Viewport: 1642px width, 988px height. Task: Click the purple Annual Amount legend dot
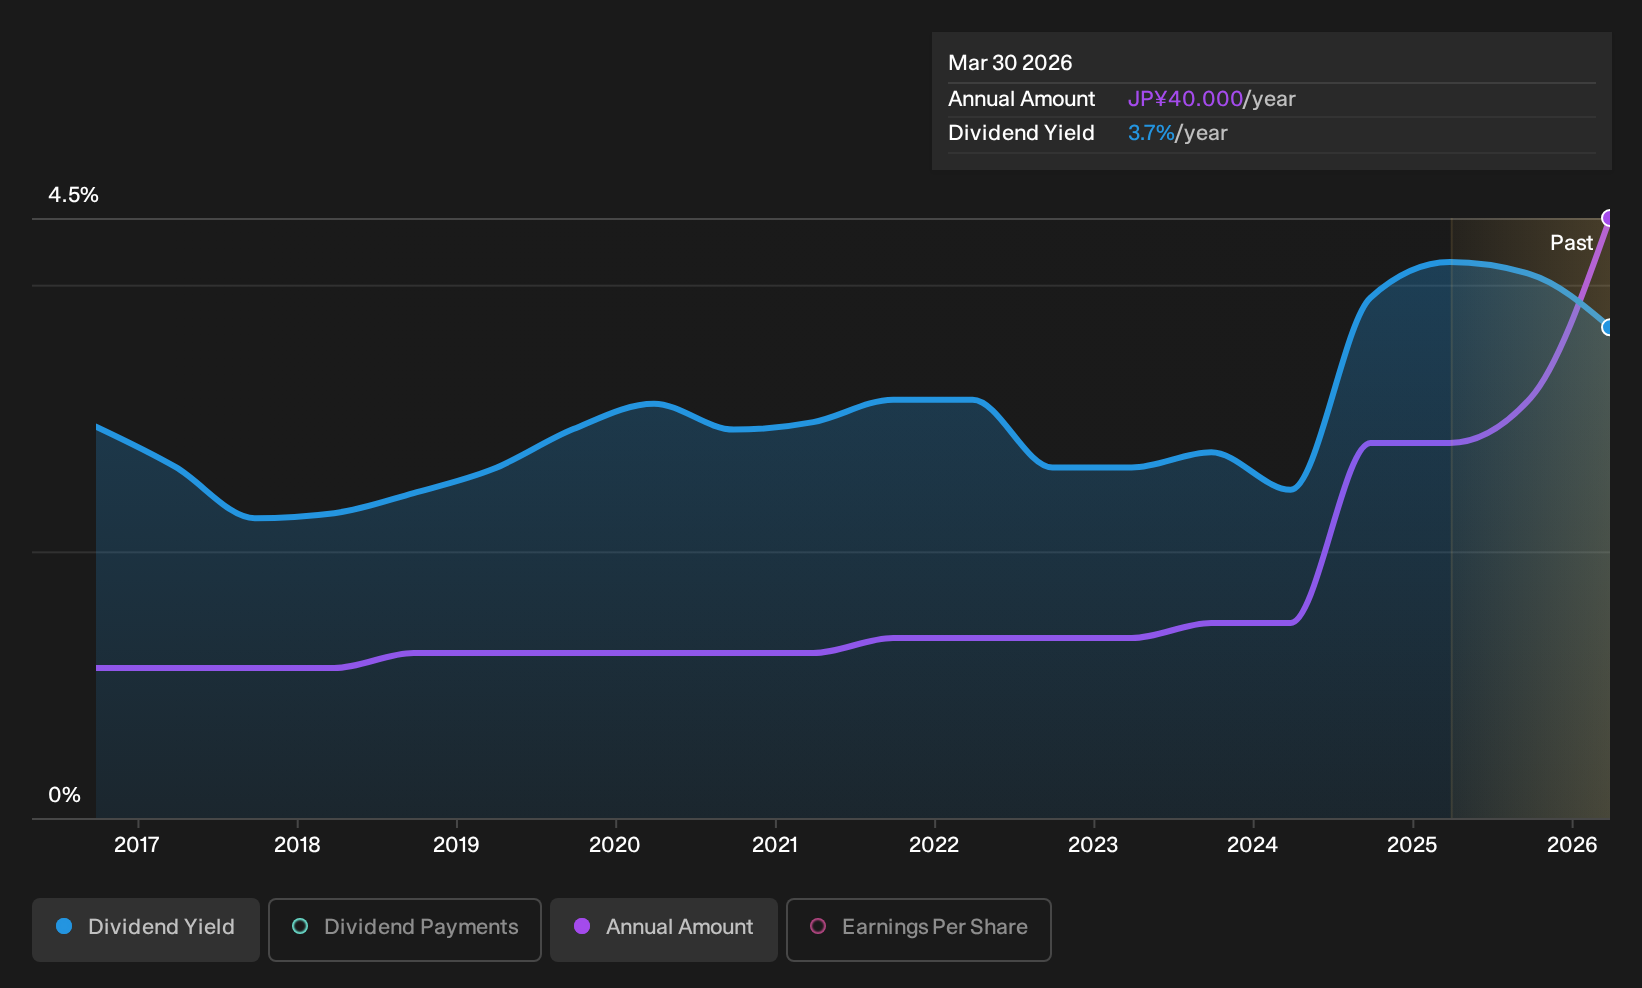coord(582,927)
